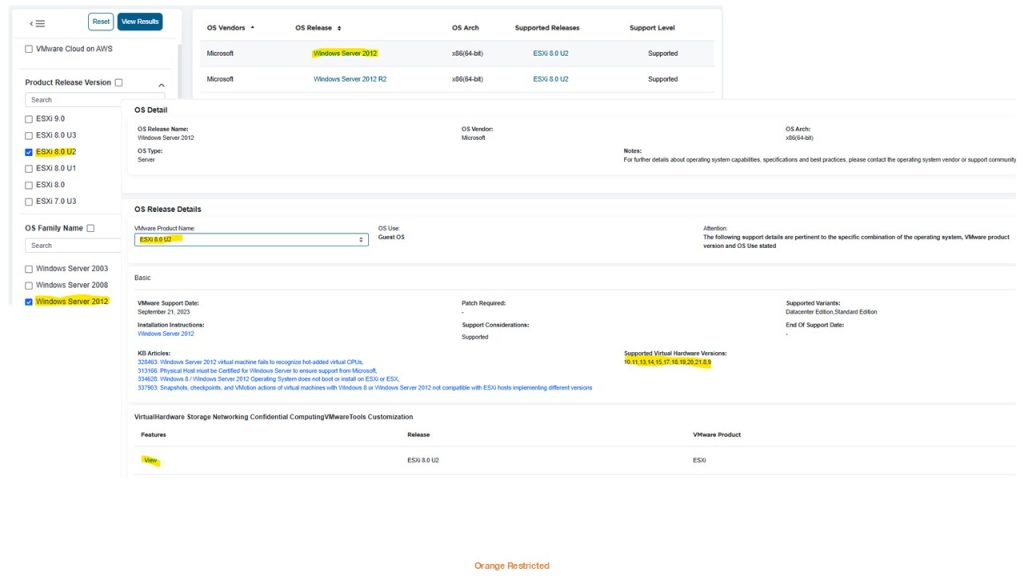1024x576 pixels.
Task: Switch to the VMwareTools tab
Action: (345, 417)
